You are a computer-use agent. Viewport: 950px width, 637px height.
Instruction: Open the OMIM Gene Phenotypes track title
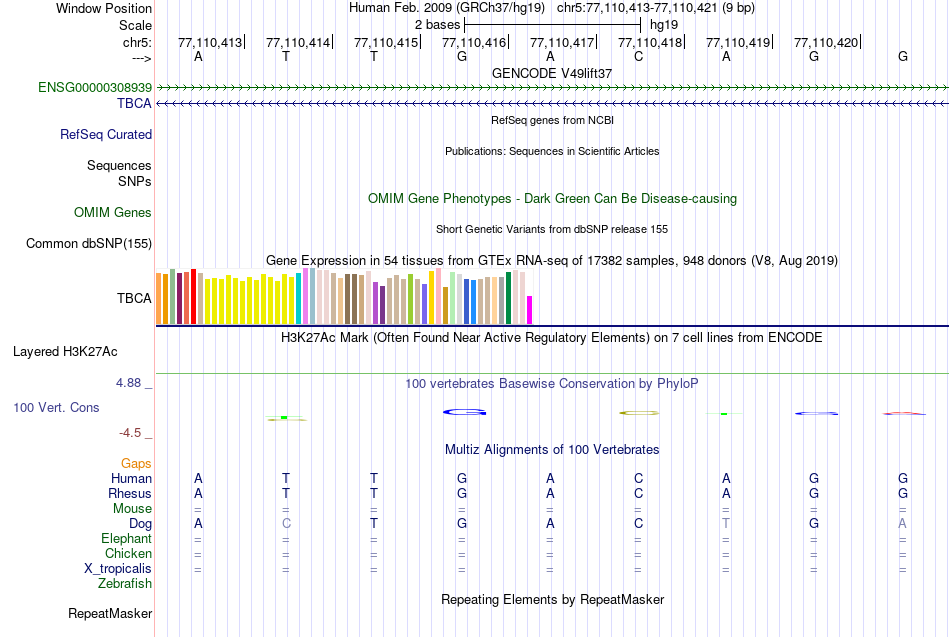point(552,199)
